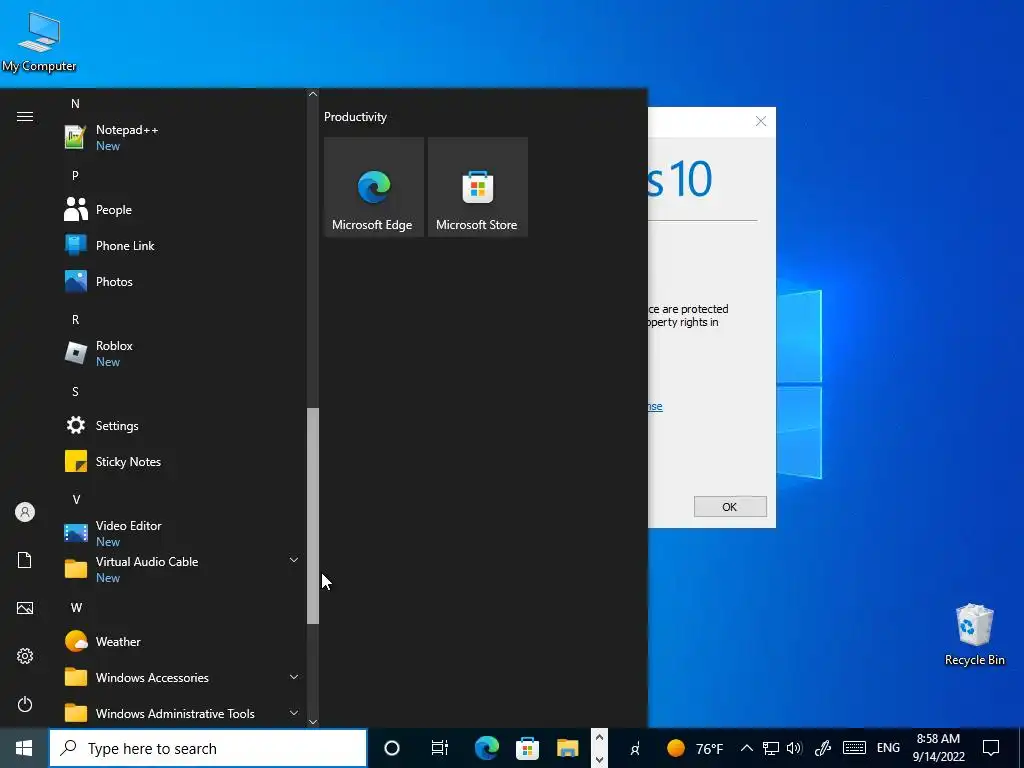Open the volume icon in system tray
The image size is (1024, 768).
794,748
